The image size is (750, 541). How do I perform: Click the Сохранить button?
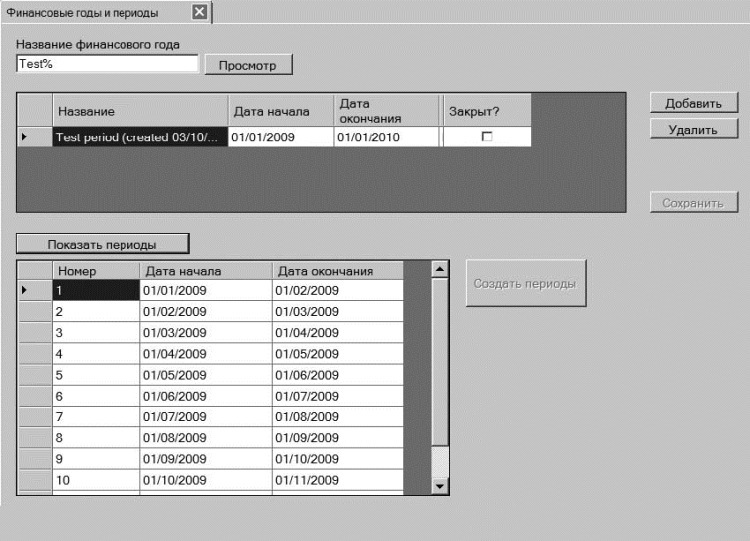[x=694, y=203]
